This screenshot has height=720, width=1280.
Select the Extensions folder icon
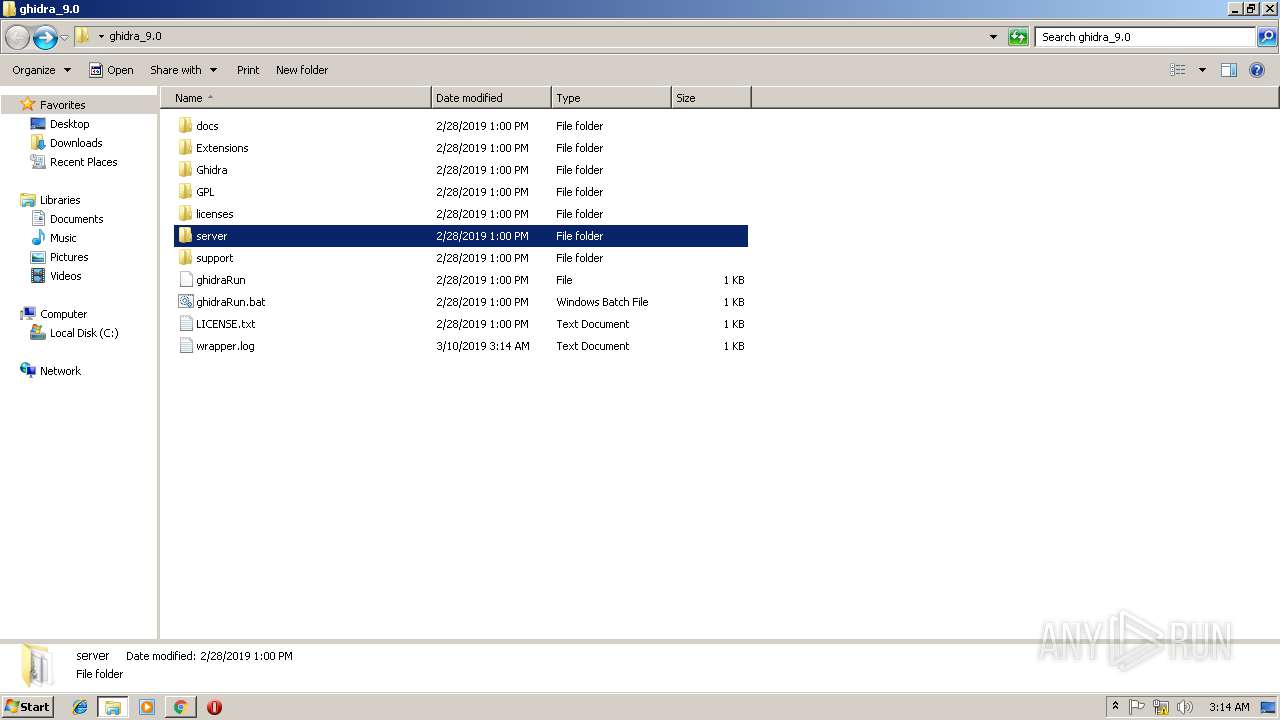185,148
